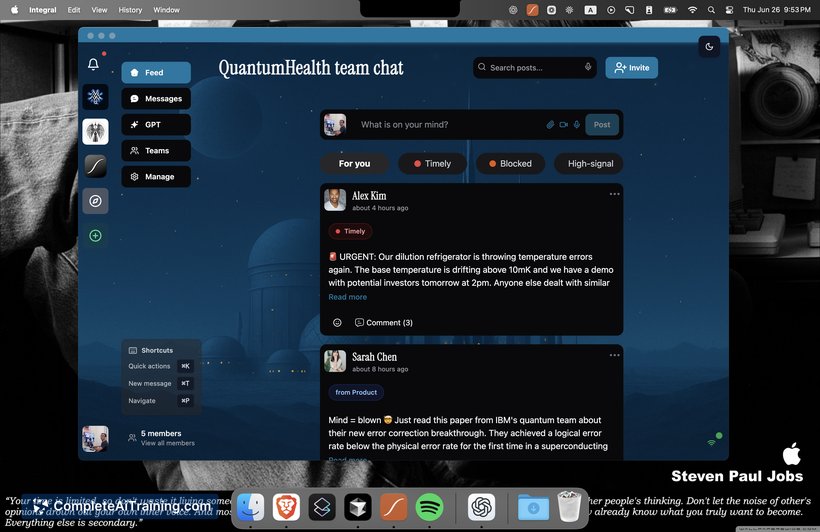Image resolution: width=820 pixels, height=532 pixels.
Task: Click the Post button
Action: 602,124
